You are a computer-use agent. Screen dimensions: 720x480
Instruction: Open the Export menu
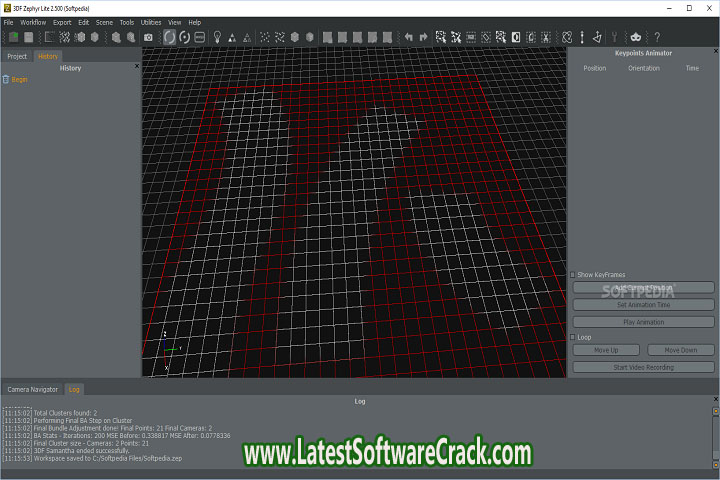tap(62, 22)
